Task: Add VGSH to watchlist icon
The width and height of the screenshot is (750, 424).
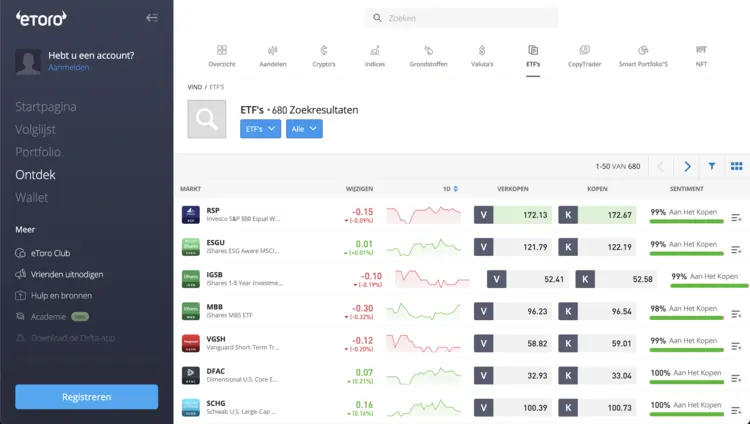Action: (x=736, y=346)
